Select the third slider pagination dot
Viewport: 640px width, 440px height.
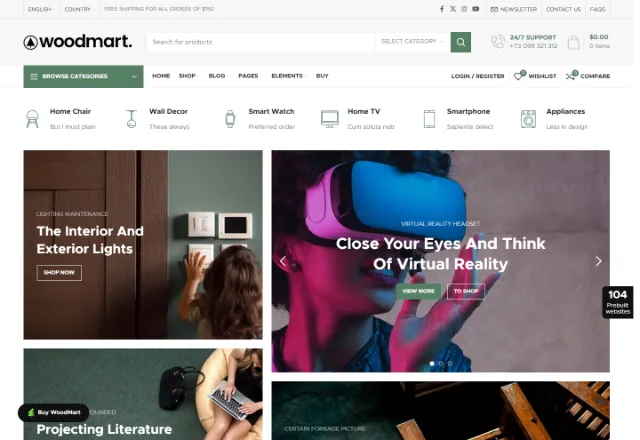click(x=450, y=363)
